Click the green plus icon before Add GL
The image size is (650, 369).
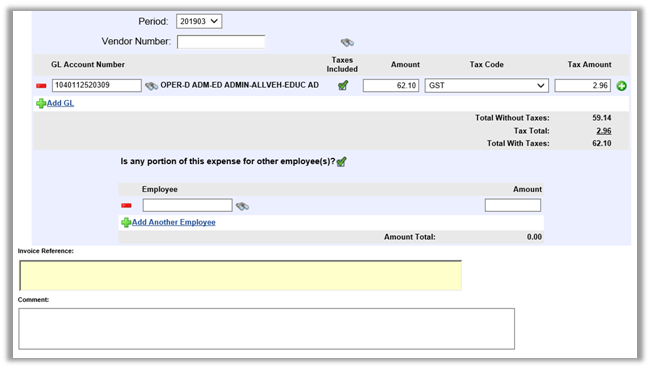click(x=41, y=103)
